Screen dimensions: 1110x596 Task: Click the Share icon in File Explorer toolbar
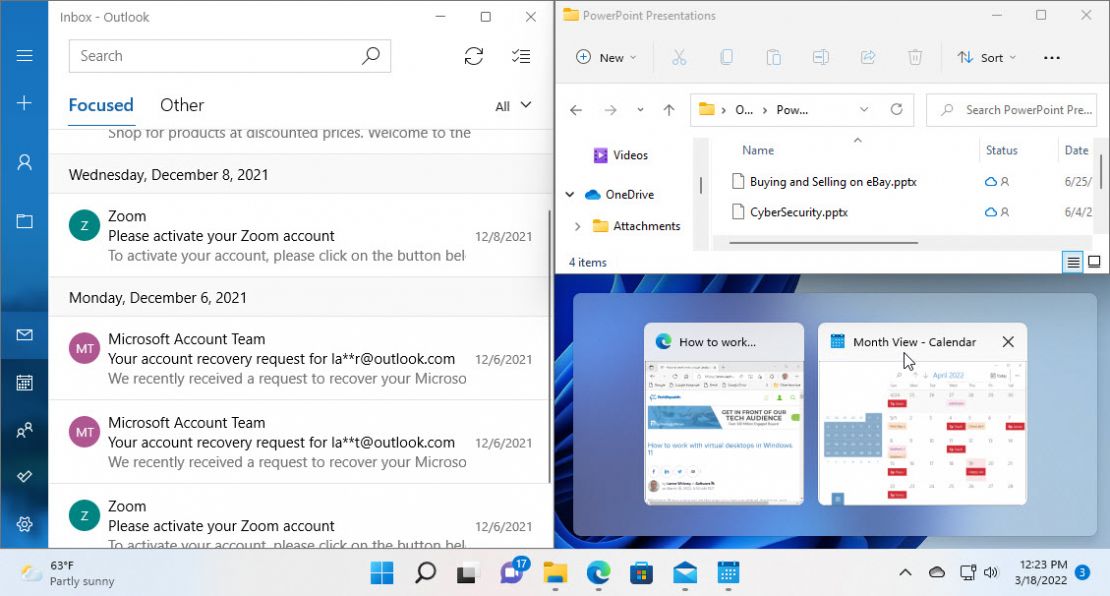click(x=867, y=57)
